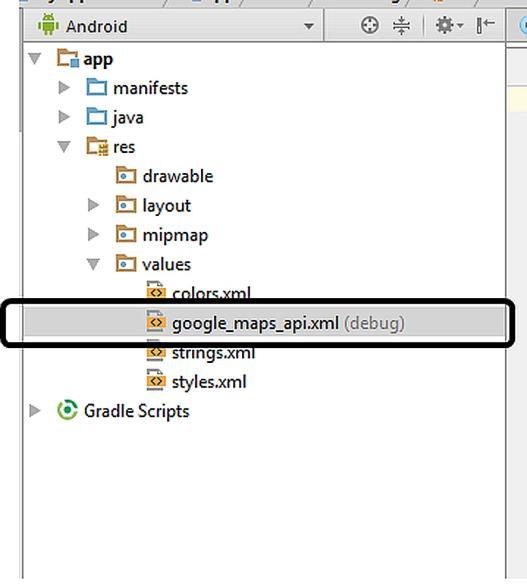Image resolution: width=527 pixels, height=586 pixels.
Task: Open the Android view dropdown arrow
Action: pyautogui.click(x=309, y=27)
